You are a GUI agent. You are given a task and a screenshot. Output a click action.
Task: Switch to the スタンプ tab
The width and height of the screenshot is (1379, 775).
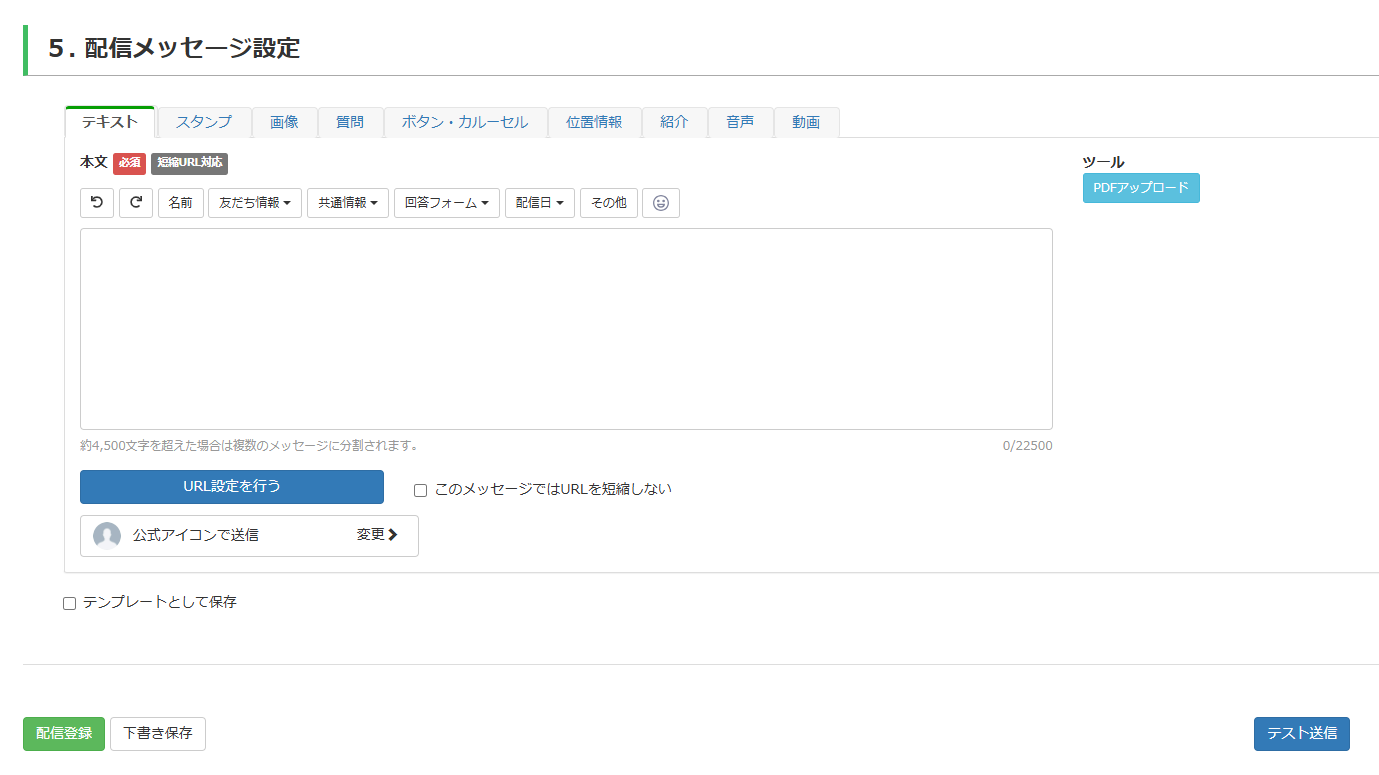tap(204, 122)
